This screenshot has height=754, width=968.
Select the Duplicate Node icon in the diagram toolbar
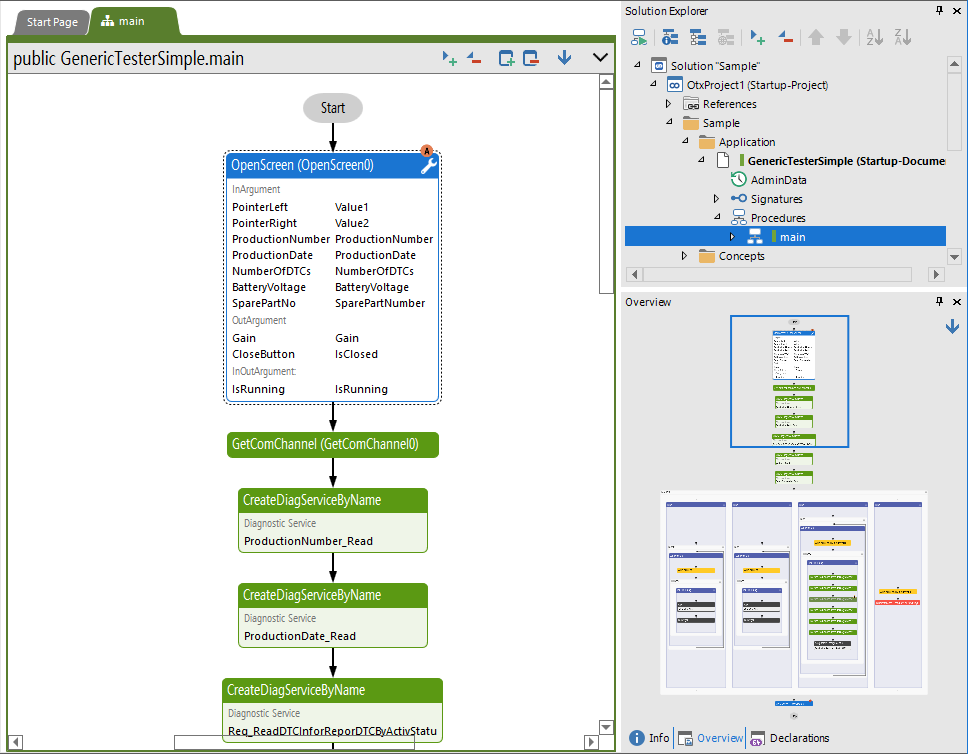(506, 58)
